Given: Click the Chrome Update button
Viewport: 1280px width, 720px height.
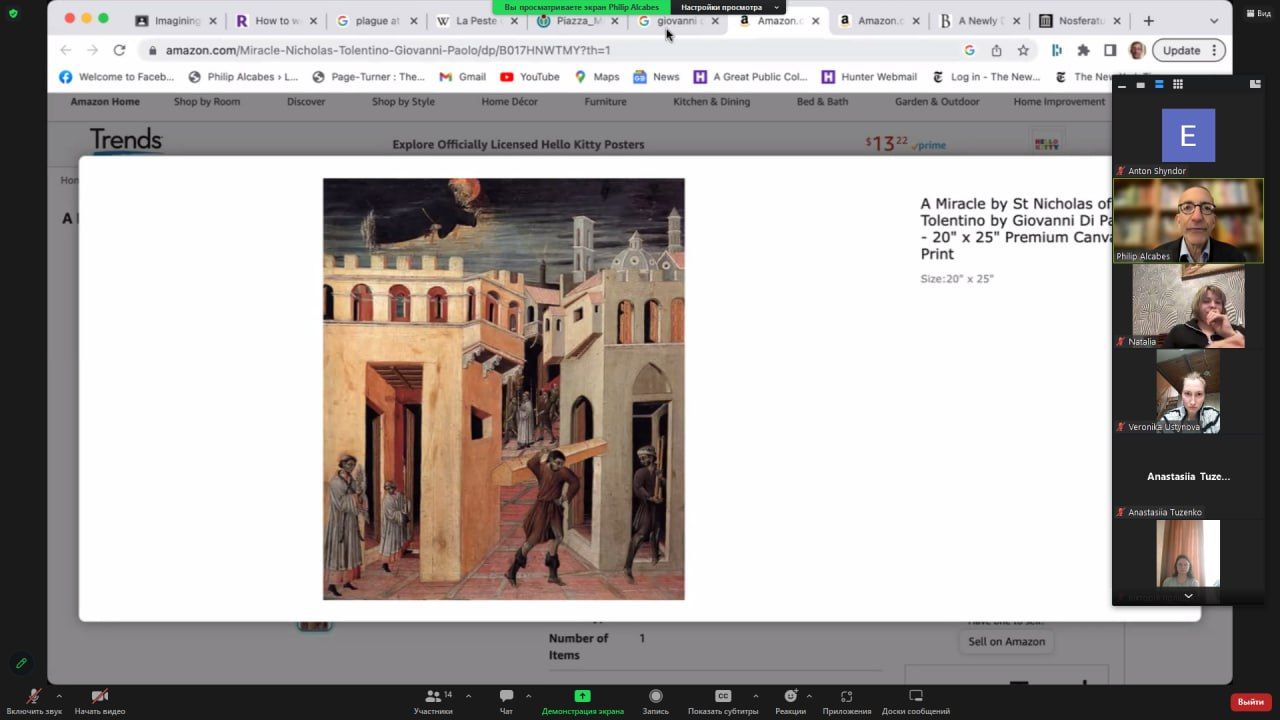Looking at the screenshot, I should point(1189,50).
